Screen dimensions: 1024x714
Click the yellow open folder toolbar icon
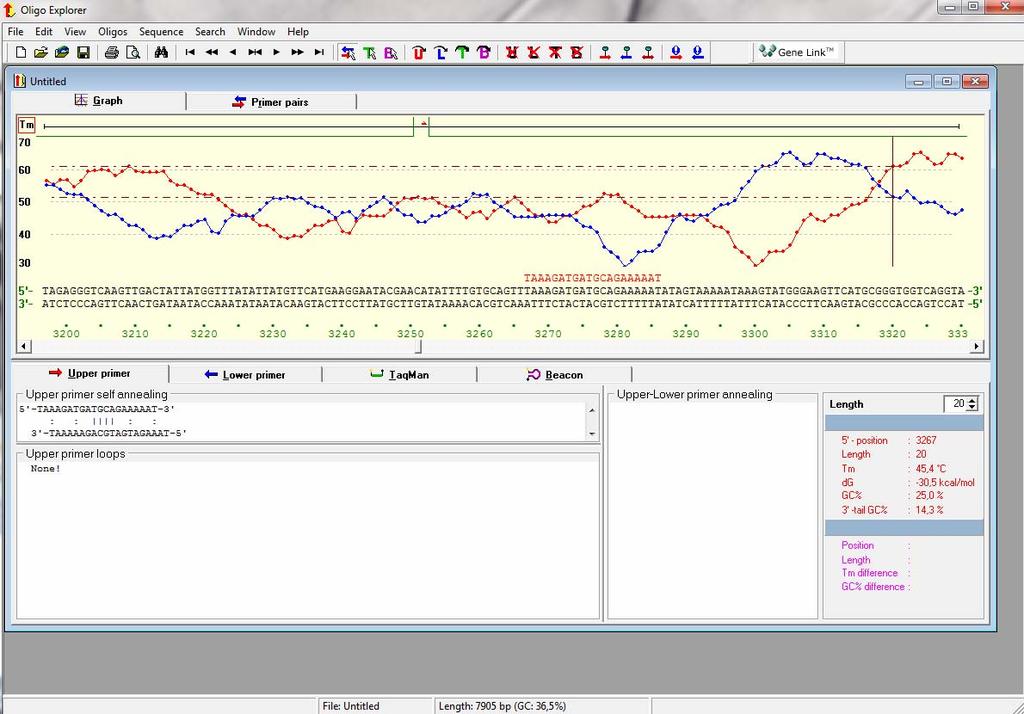tap(40, 52)
